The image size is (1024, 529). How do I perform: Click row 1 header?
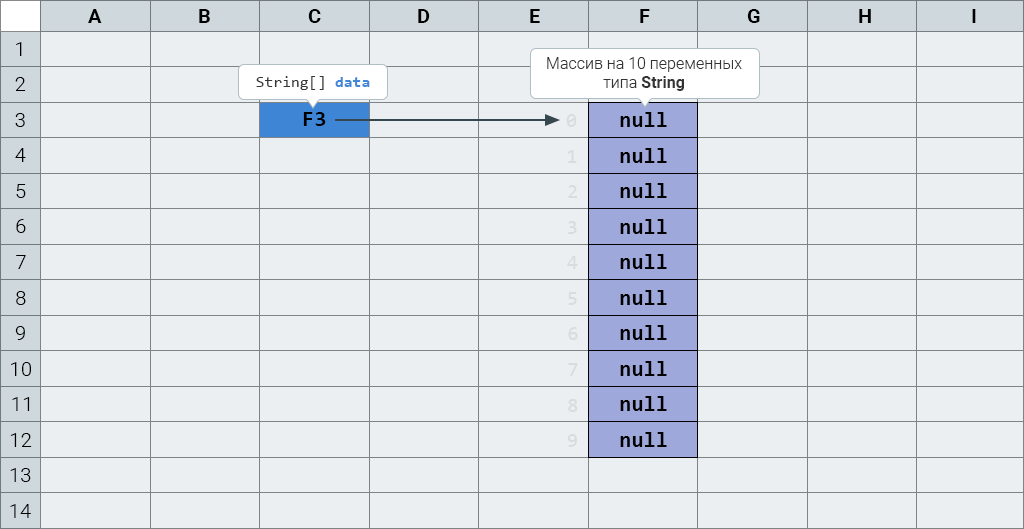[20, 50]
